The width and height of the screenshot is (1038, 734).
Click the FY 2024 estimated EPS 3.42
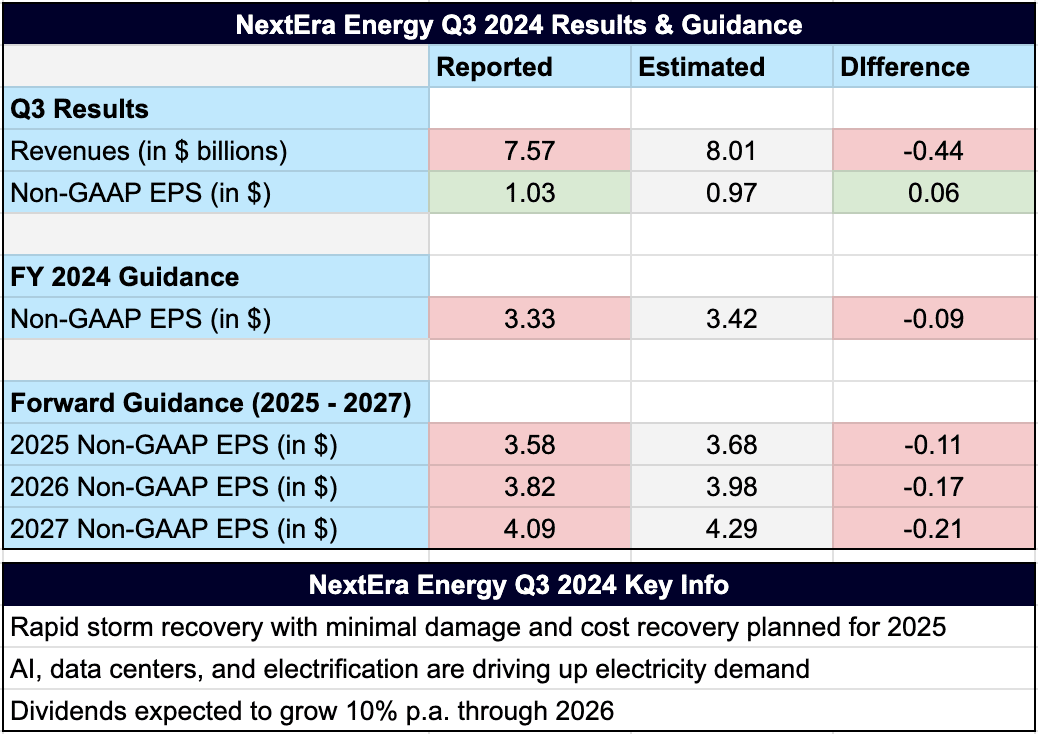[731, 319]
